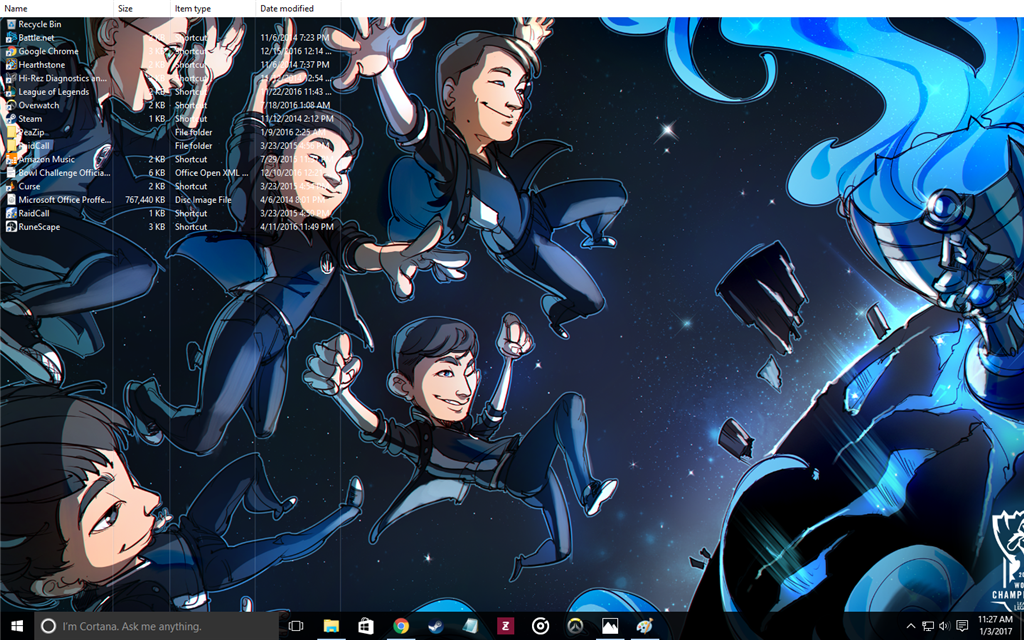Click Shortcut type in the Curse row
Image resolution: width=1024 pixels, height=640 pixels.
[x=191, y=186]
